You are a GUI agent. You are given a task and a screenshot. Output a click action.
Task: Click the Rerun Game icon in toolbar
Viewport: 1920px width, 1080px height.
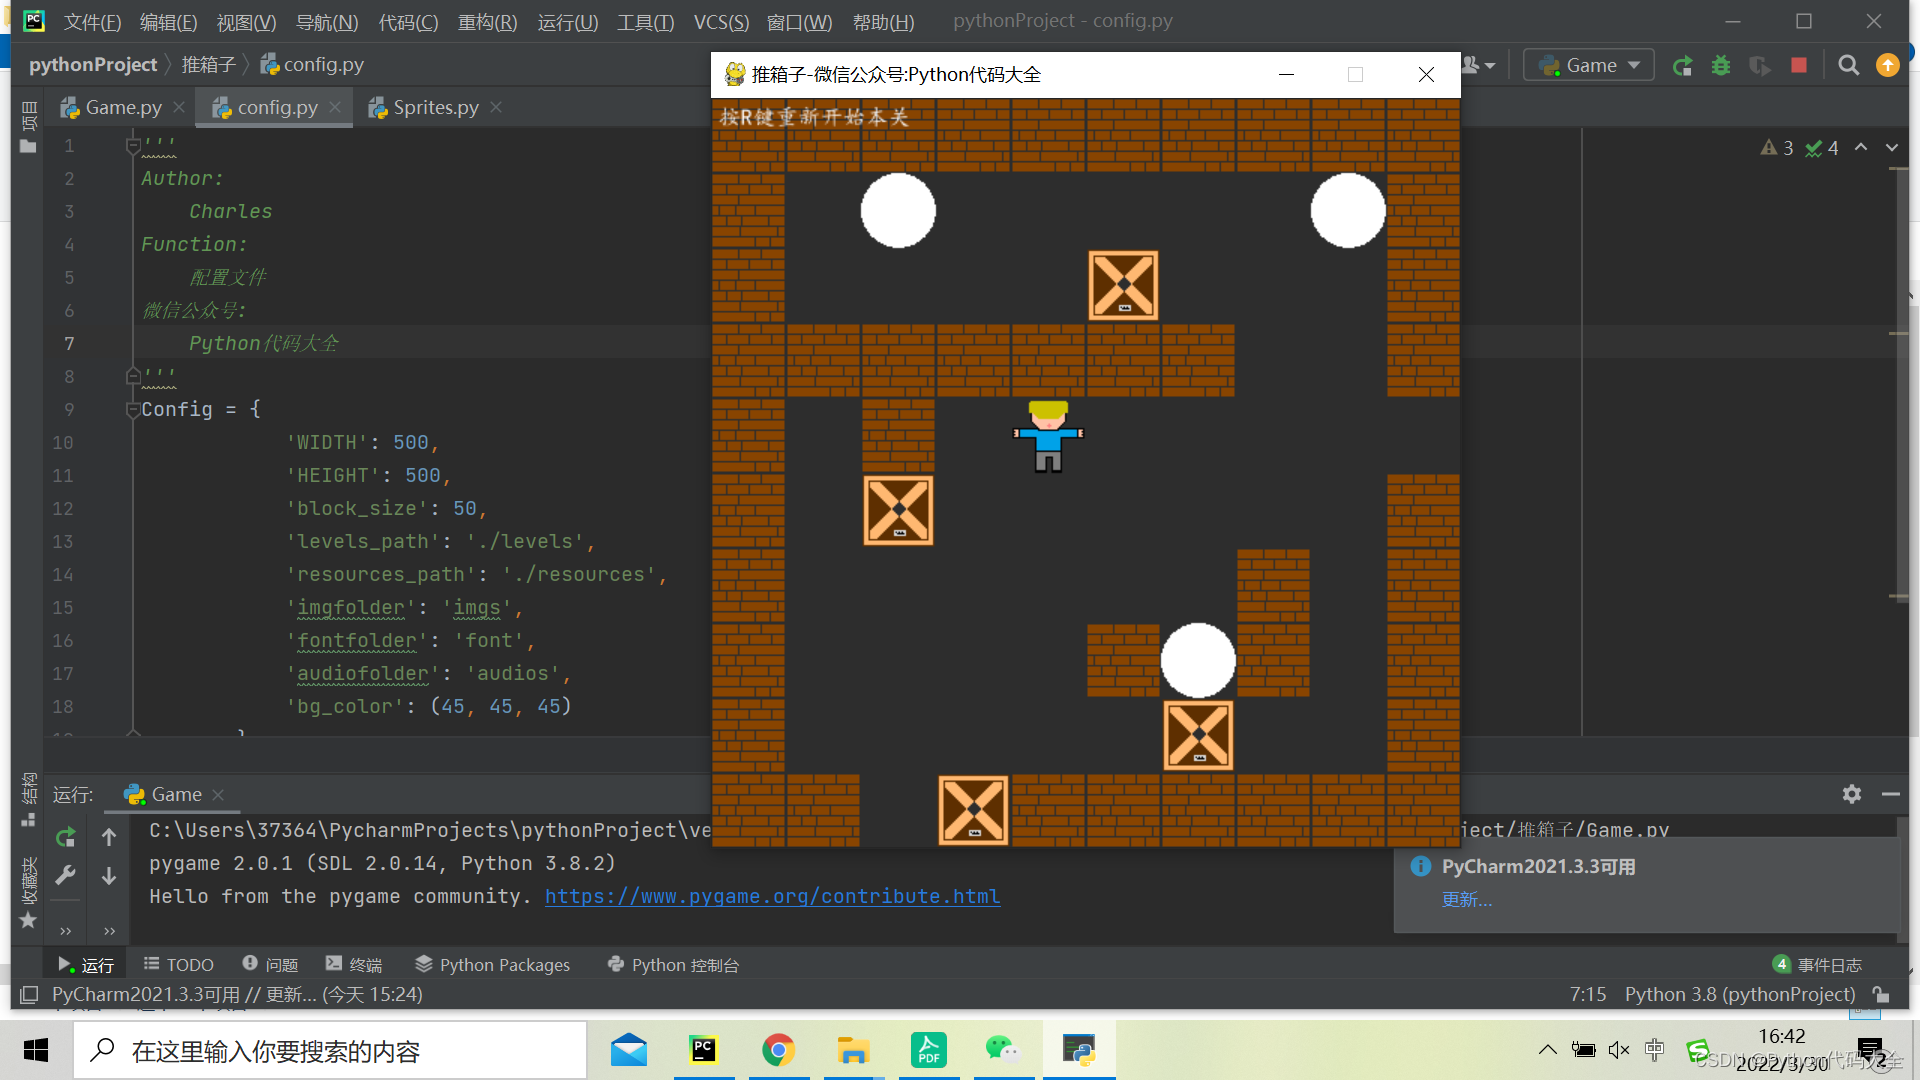coord(1683,66)
